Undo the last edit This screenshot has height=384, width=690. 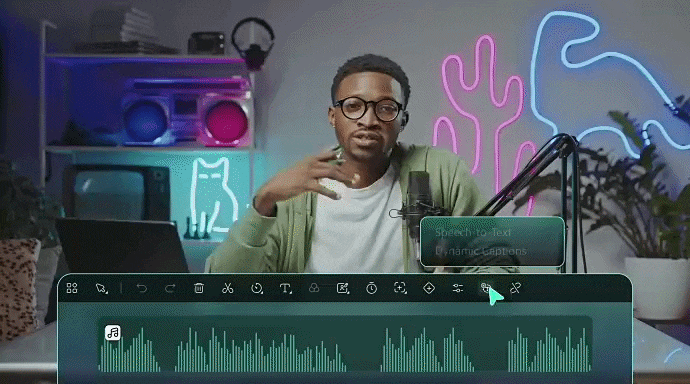click(142, 288)
